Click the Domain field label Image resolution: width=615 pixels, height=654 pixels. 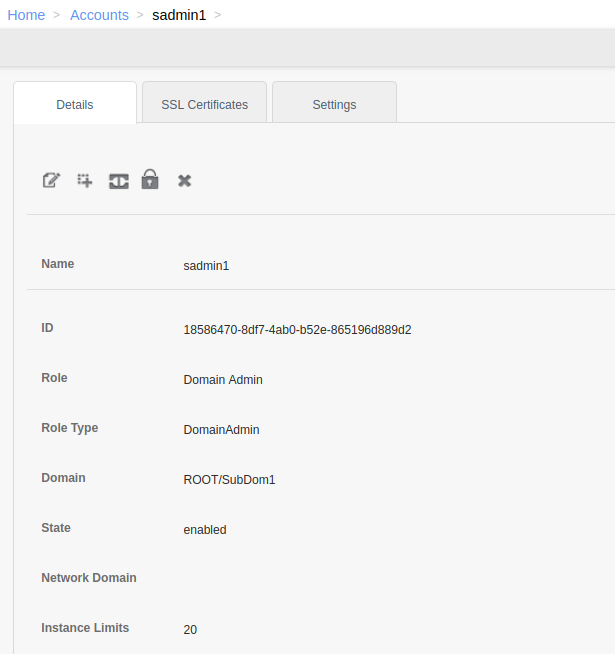(63, 478)
